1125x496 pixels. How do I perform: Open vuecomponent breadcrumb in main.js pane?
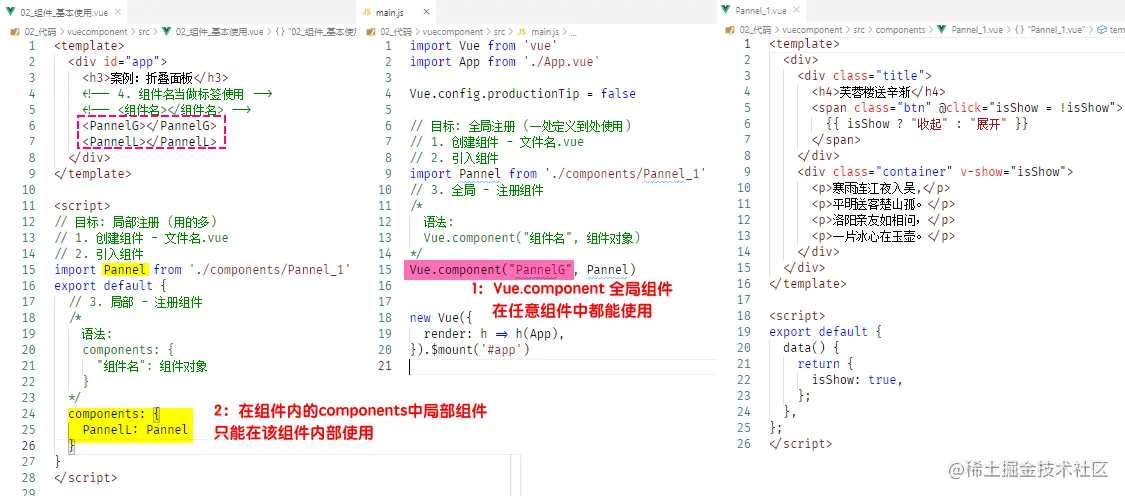click(452, 32)
